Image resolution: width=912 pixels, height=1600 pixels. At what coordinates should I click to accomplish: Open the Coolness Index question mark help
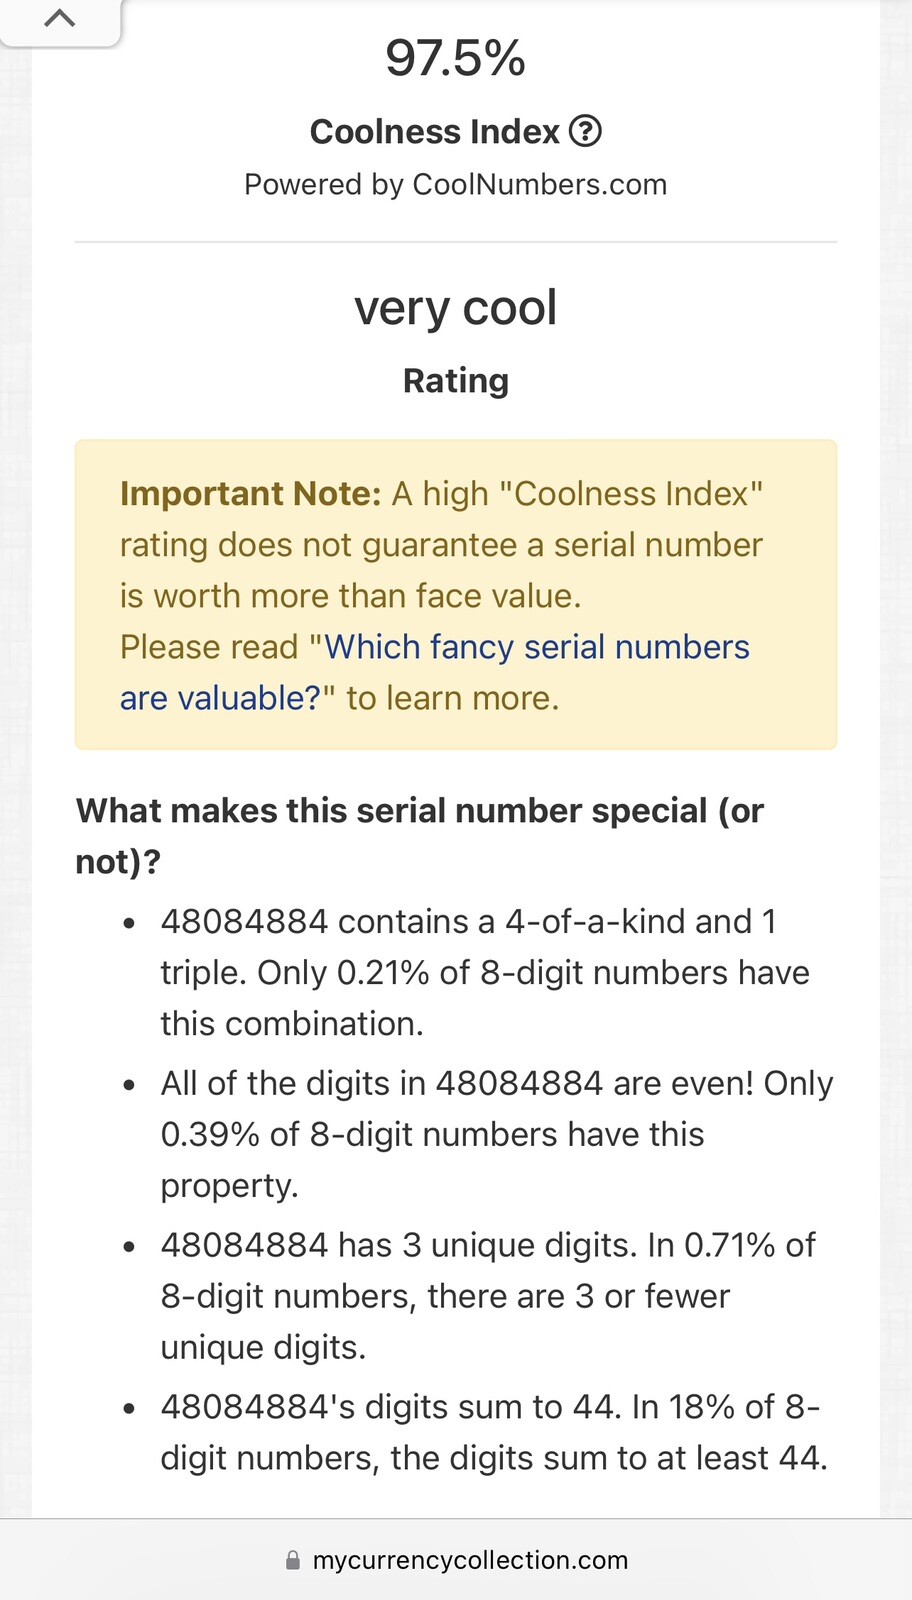click(585, 131)
